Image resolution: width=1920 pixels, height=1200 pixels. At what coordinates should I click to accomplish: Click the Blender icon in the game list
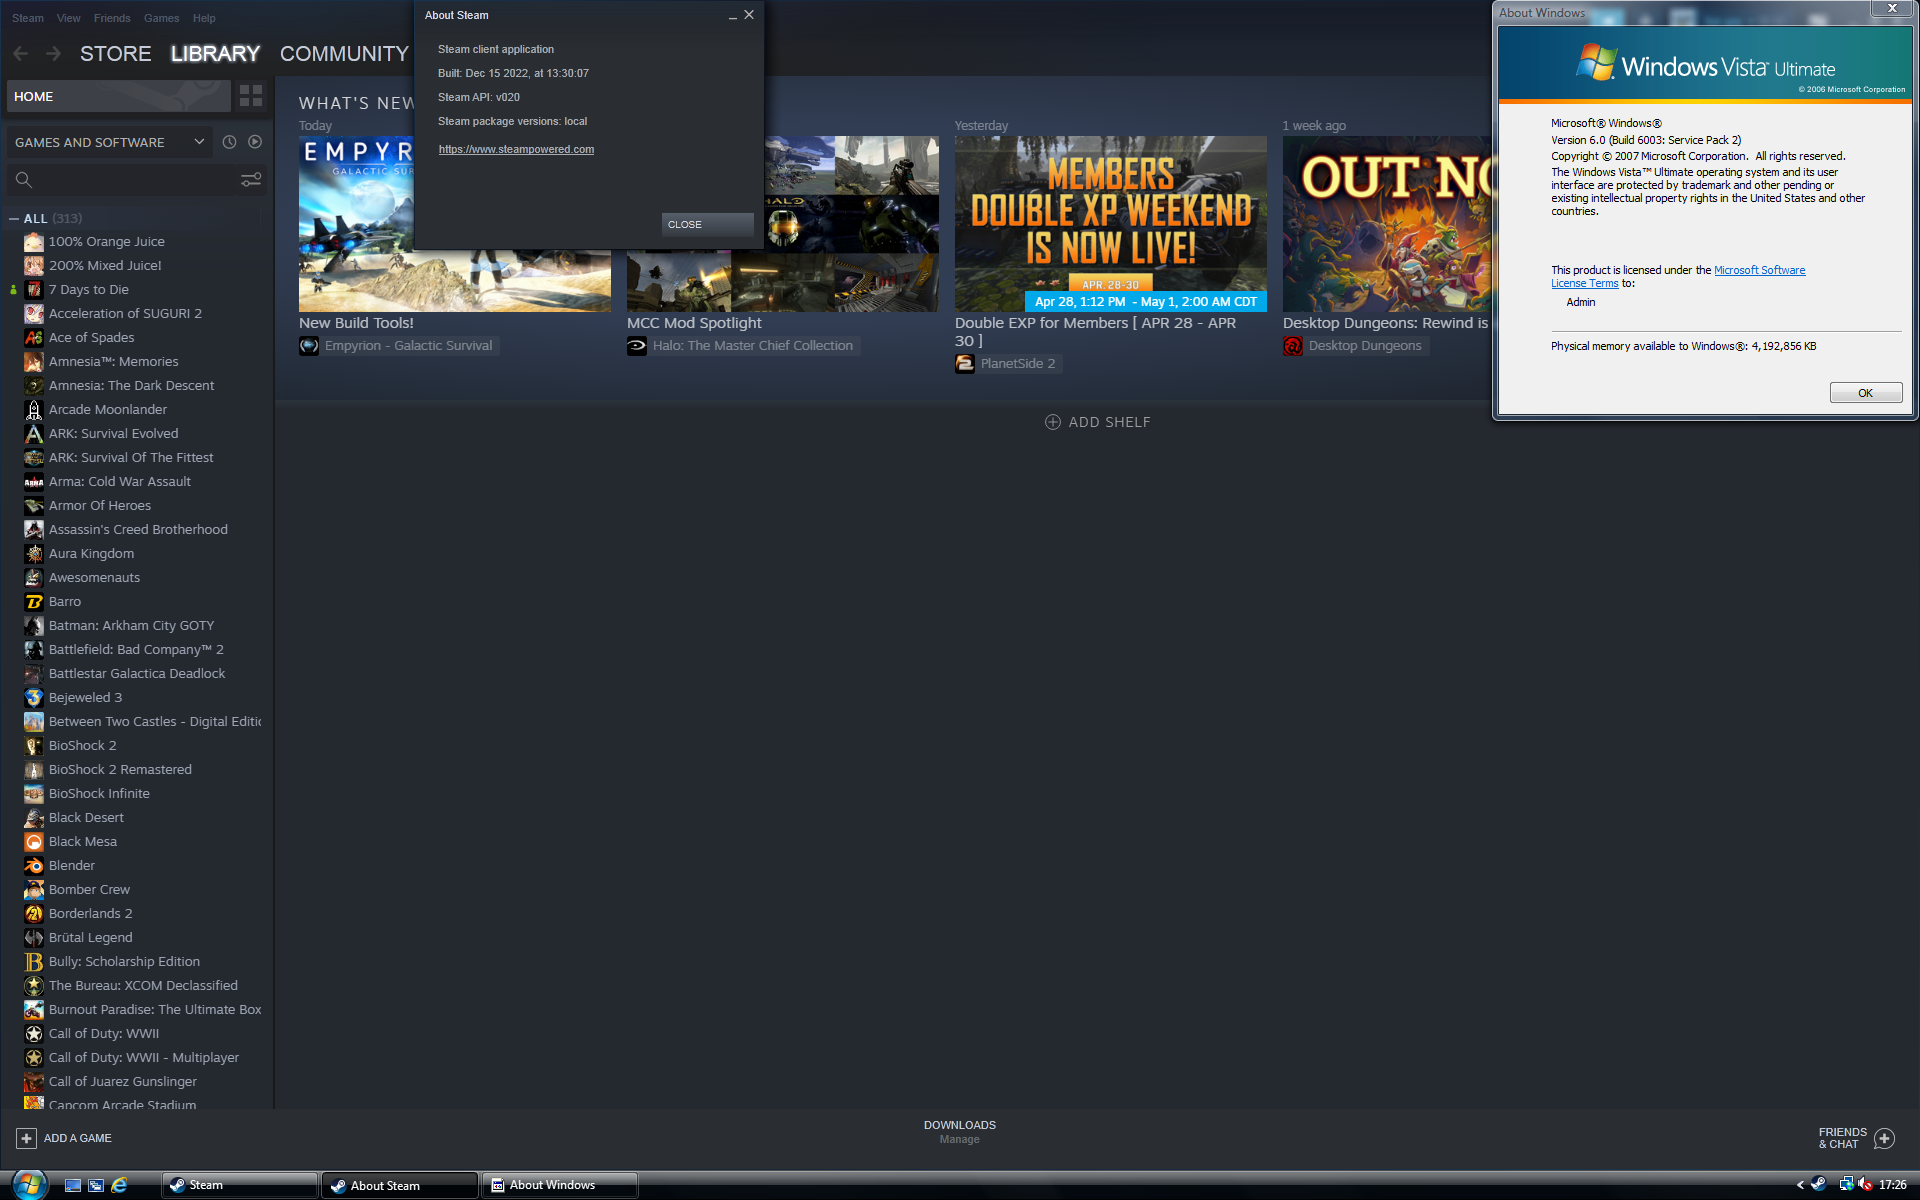click(34, 866)
